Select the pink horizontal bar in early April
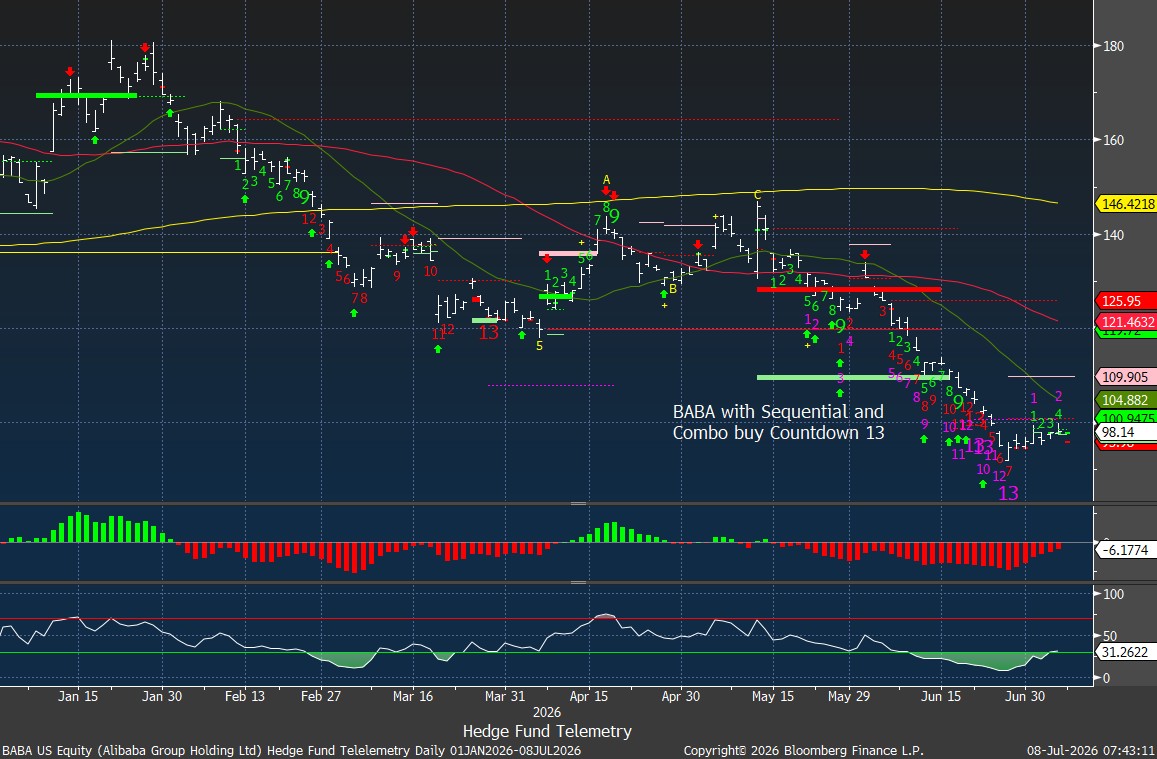The height and width of the screenshot is (759, 1157). click(567, 254)
